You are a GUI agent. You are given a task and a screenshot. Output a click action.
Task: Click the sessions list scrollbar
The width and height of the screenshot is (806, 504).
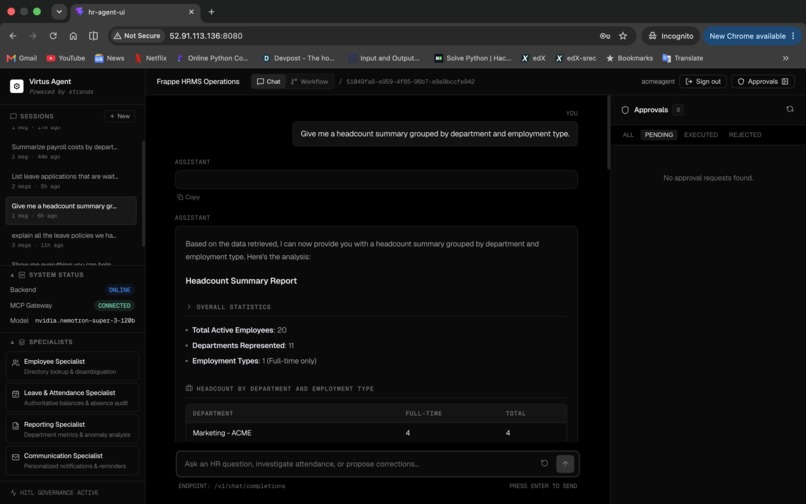143,193
